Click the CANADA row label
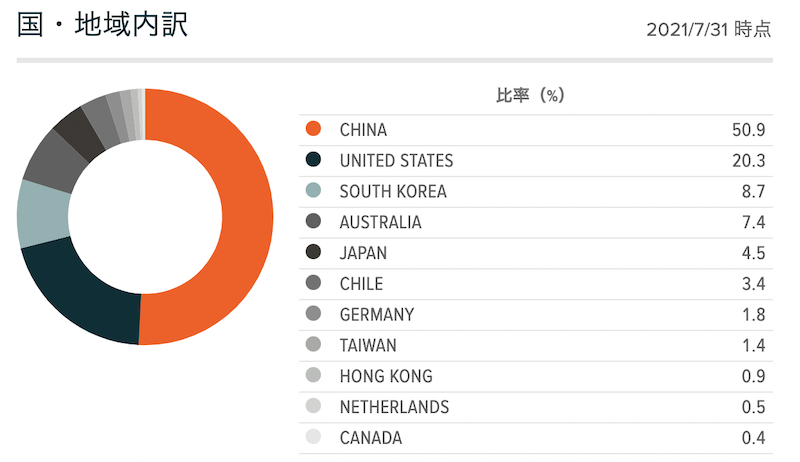This screenshot has width=800, height=462. point(371,438)
